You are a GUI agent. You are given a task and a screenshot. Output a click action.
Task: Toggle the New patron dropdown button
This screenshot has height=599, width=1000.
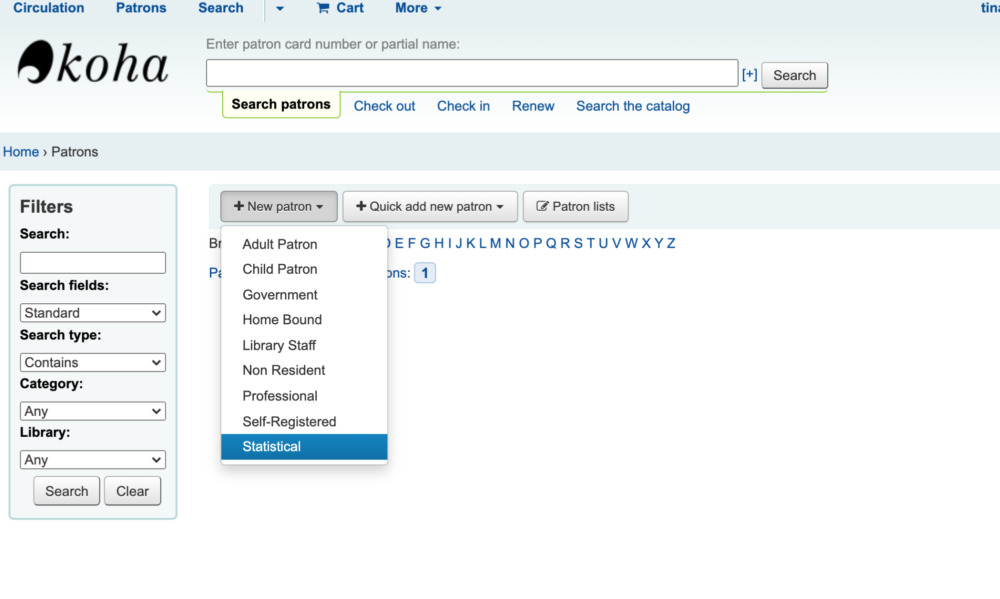pyautogui.click(x=279, y=207)
